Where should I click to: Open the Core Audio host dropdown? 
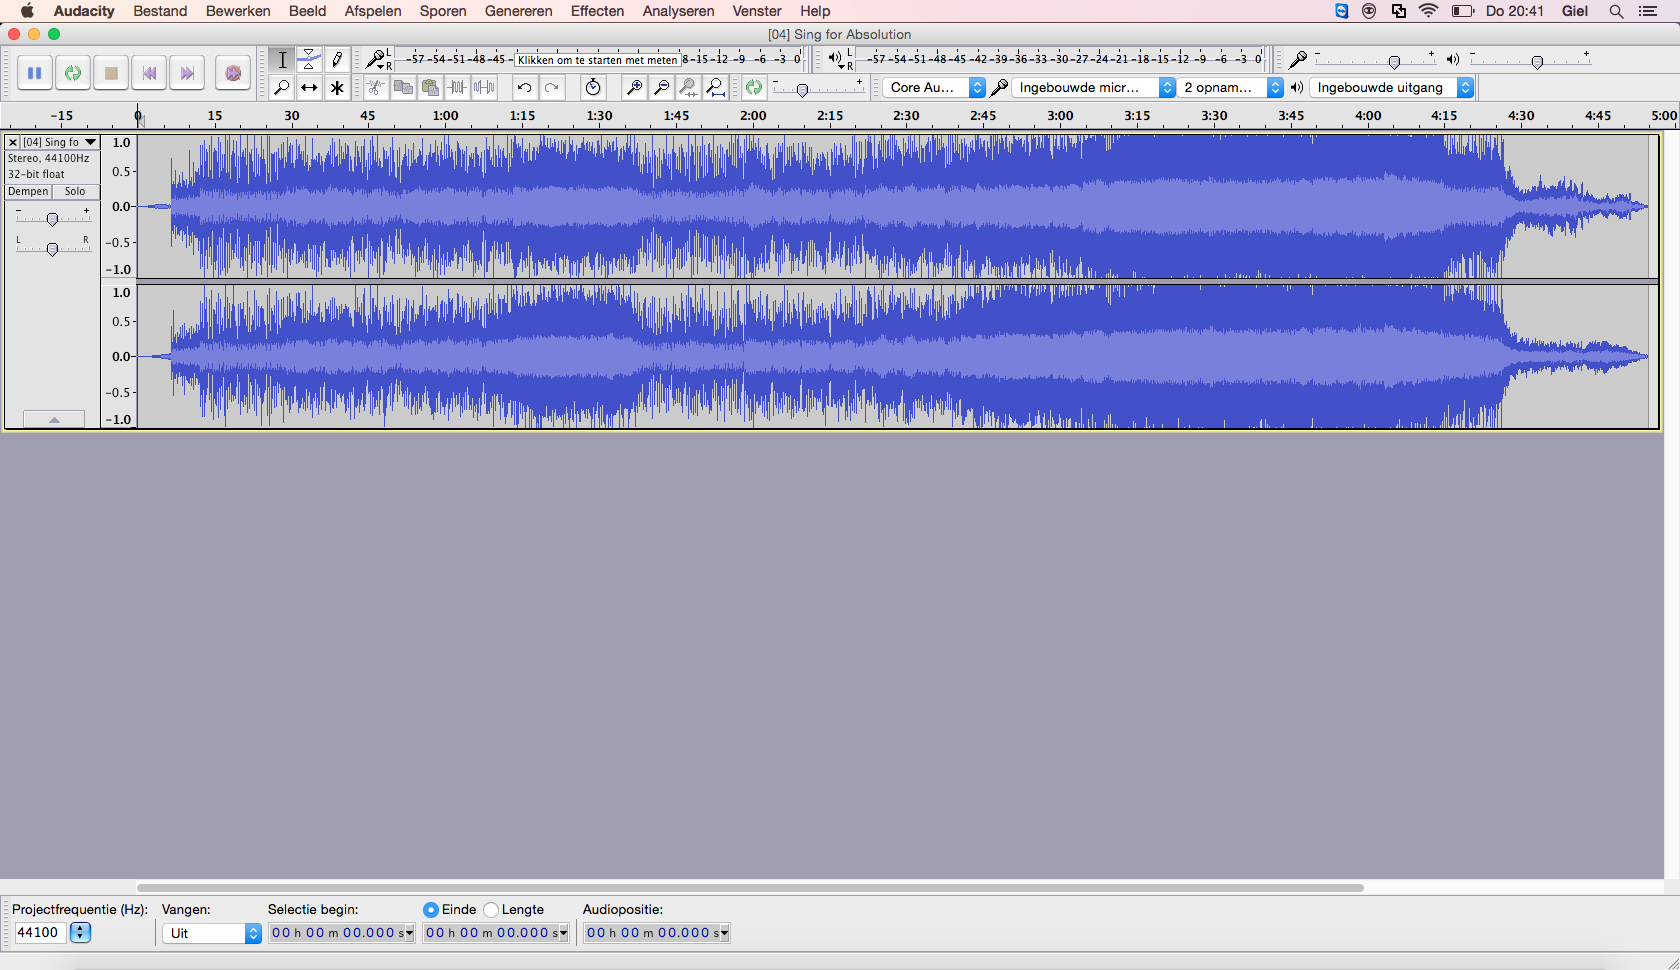point(934,88)
